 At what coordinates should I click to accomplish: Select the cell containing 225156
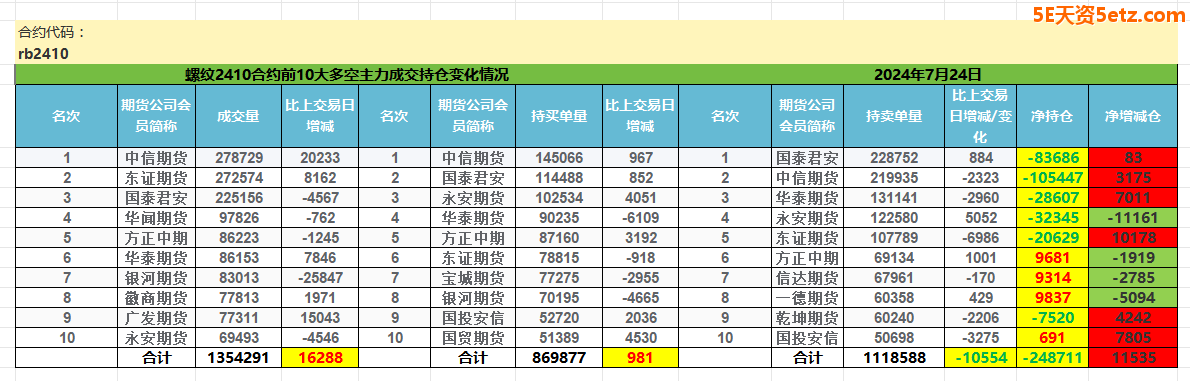(x=238, y=198)
